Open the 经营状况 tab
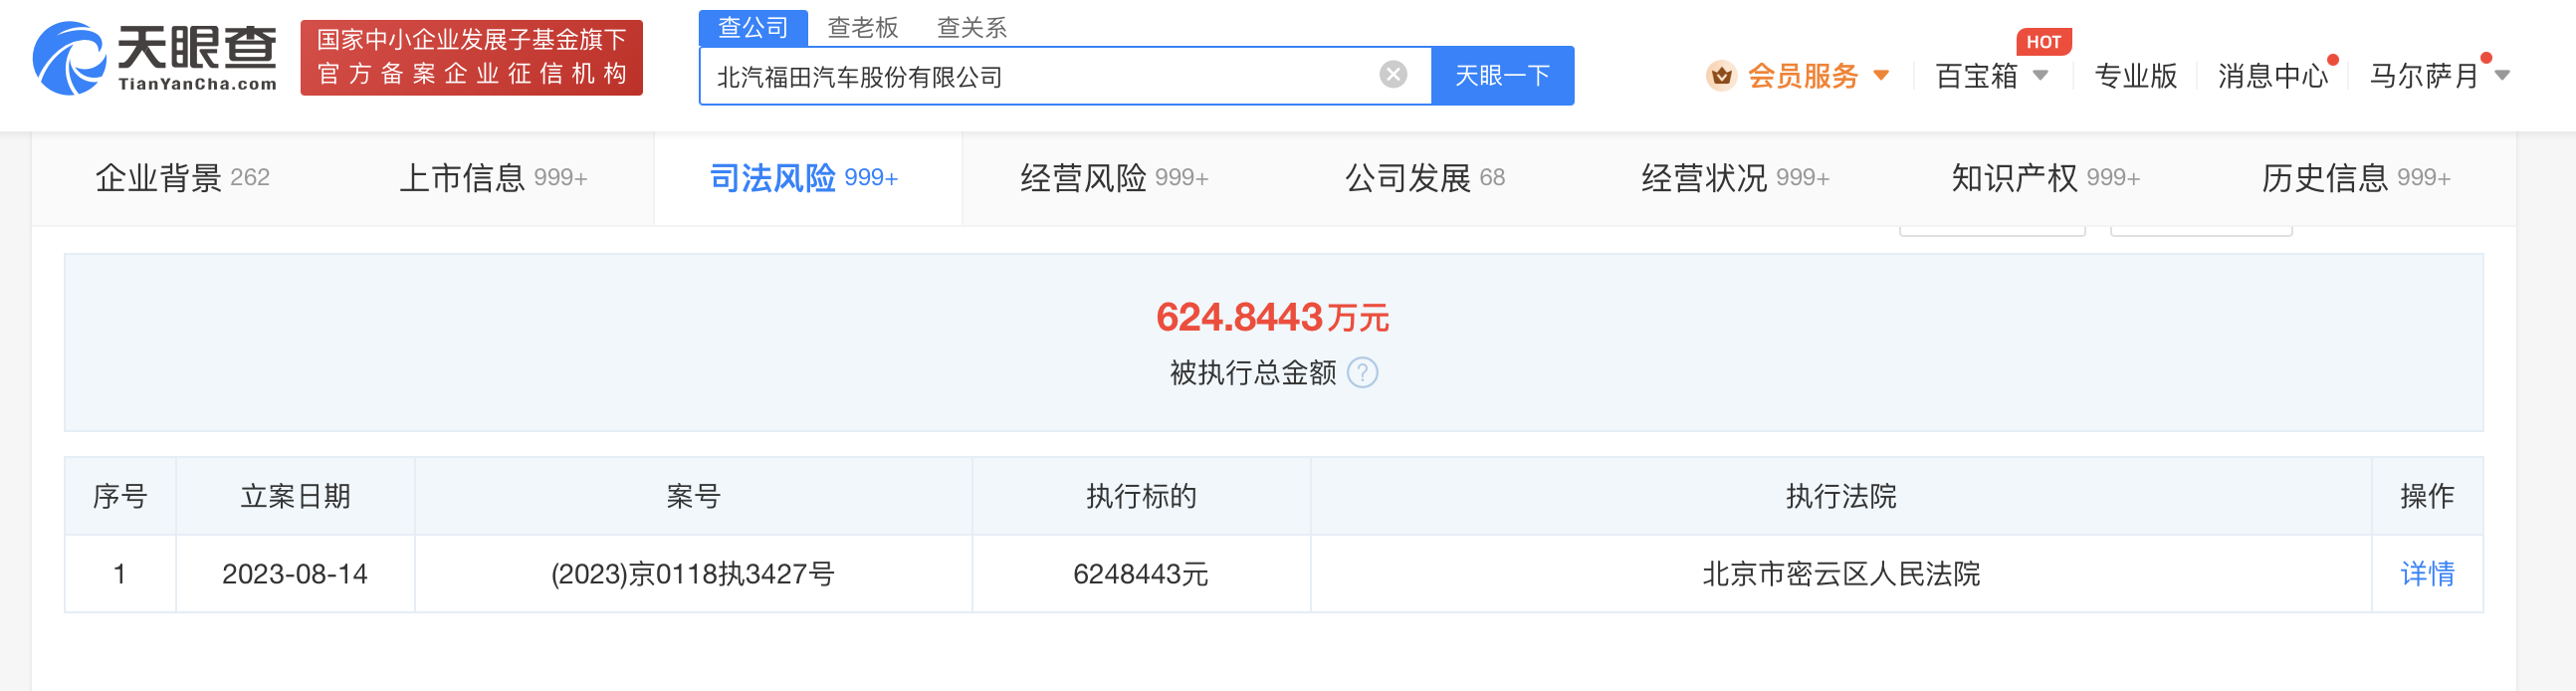This screenshot has width=2576, height=691. (x=1735, y=178)
